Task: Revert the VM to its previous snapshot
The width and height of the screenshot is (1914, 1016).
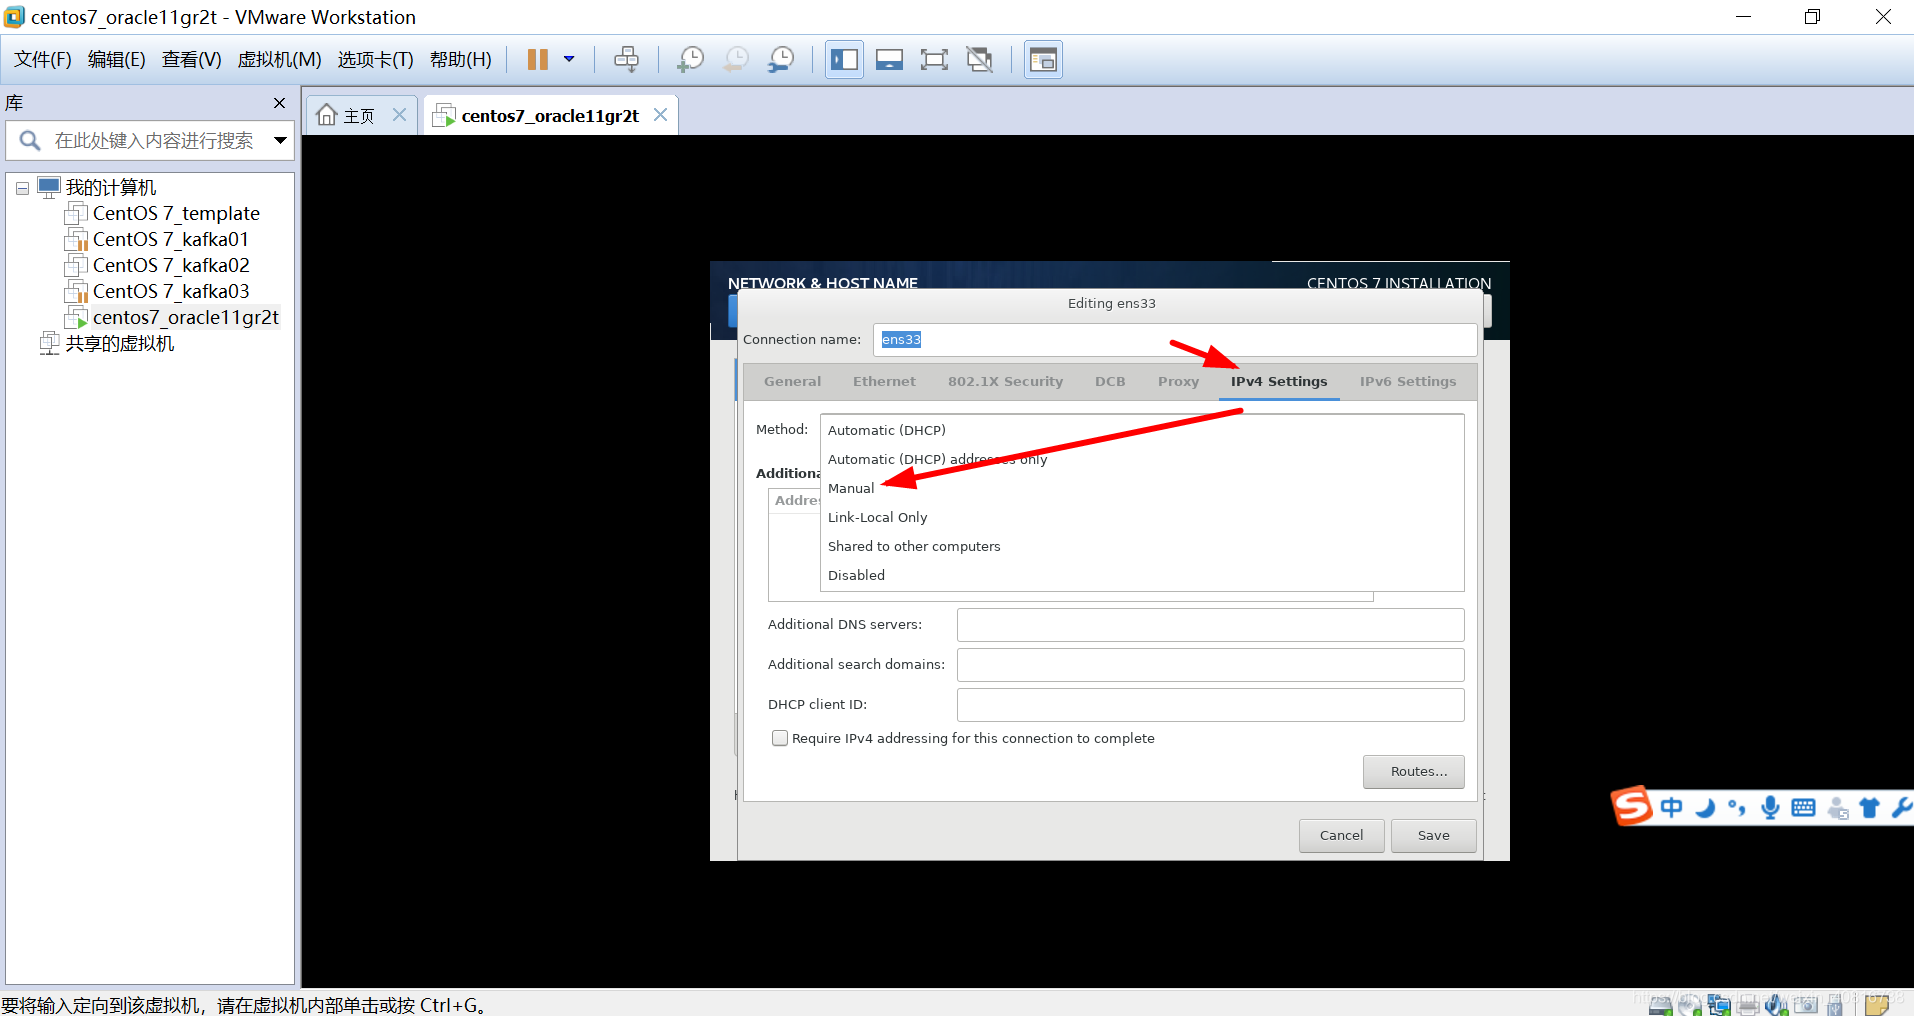Action: [736, 60]
